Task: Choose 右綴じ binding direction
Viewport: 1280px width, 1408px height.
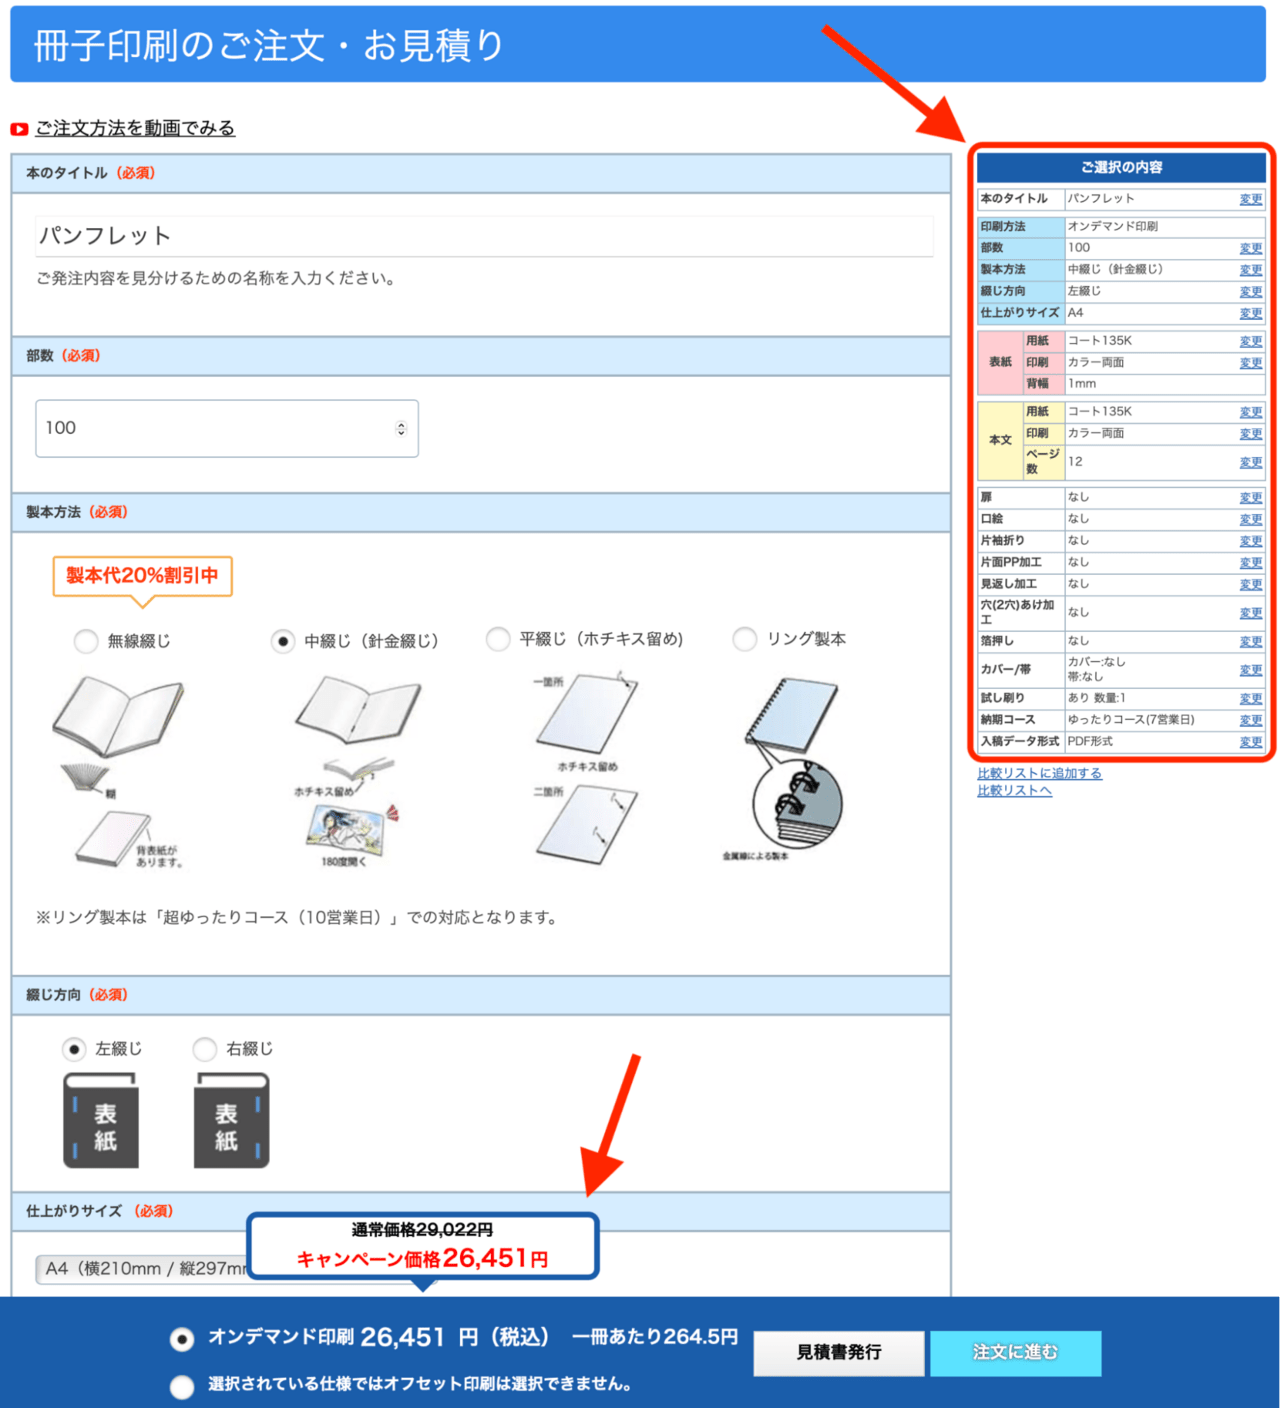Action: [x=206, y=1049]
